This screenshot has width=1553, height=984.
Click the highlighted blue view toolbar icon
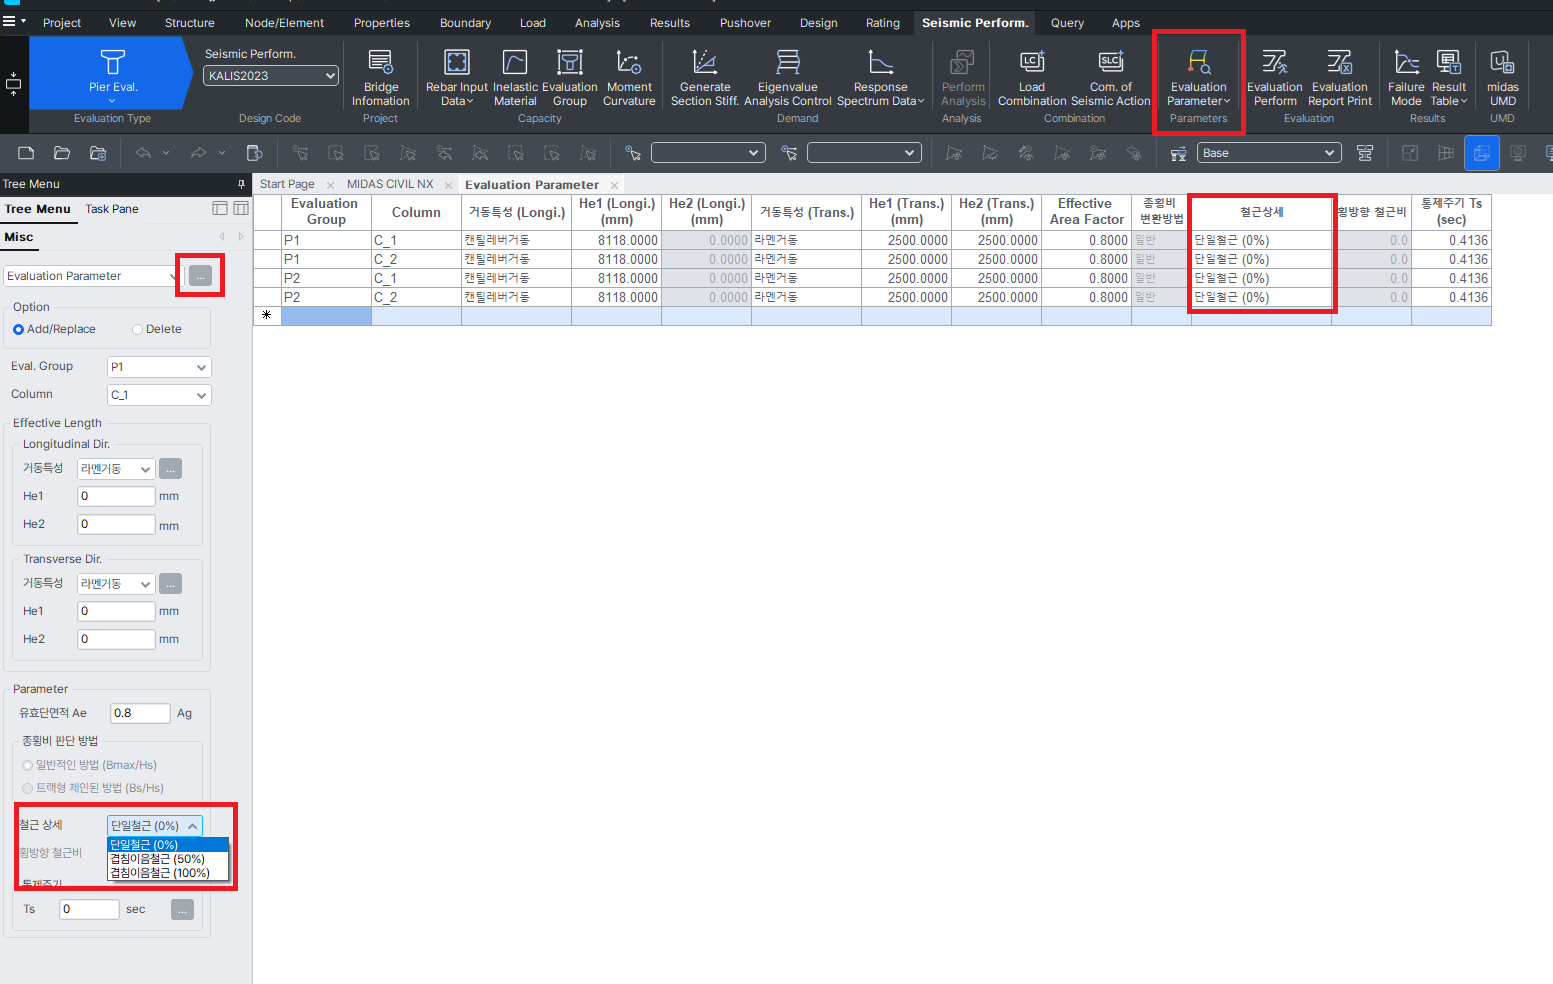point(1481,153)
